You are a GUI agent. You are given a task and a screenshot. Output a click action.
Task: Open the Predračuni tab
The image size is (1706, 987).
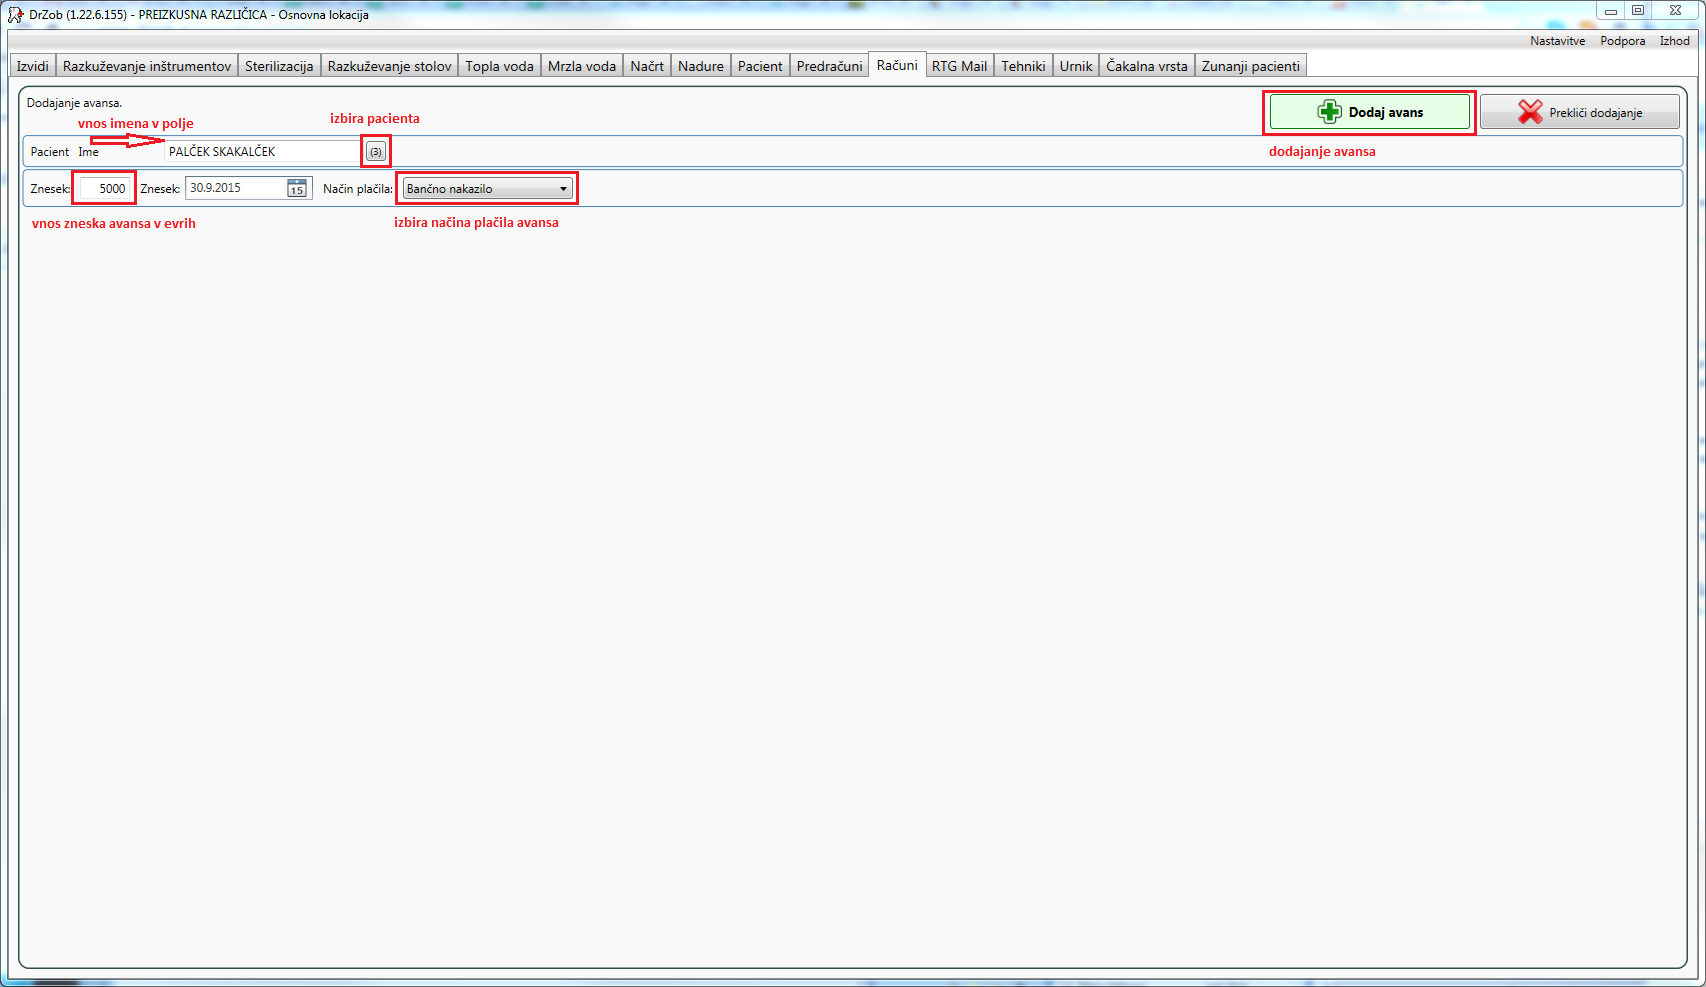pos(829,66)
